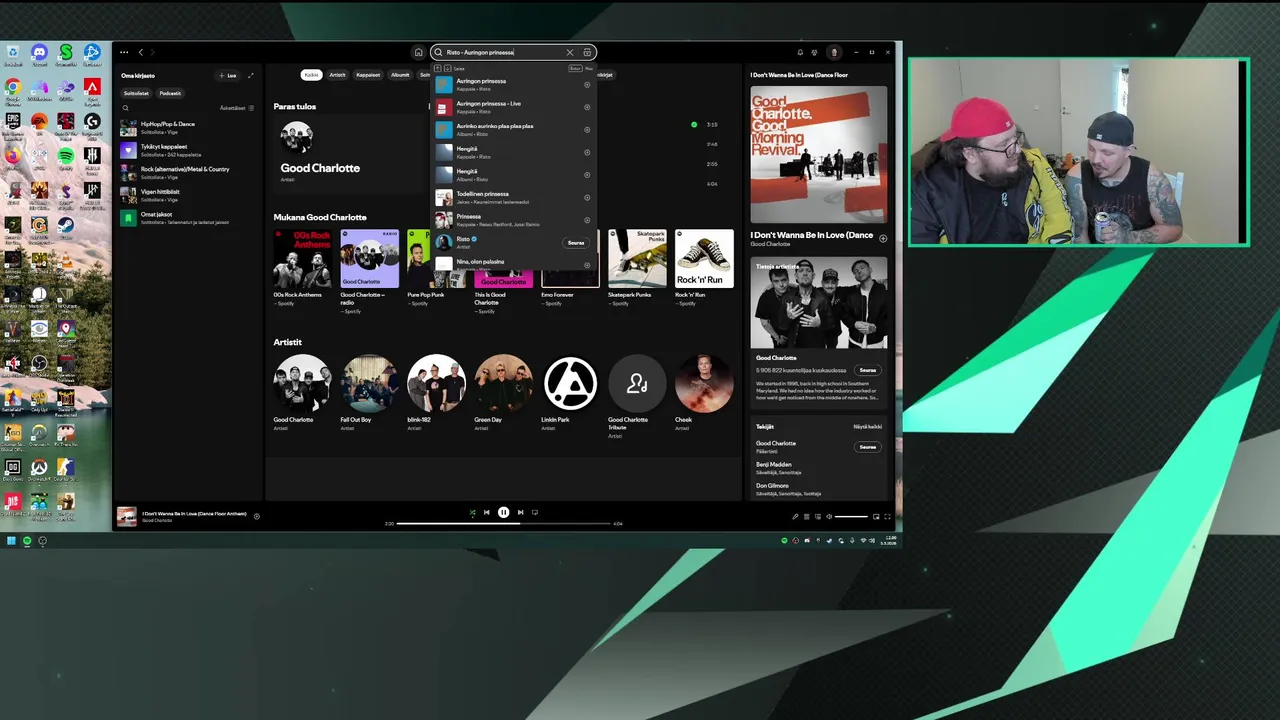Viewport: 1280px width, 720px height.
Task: Open Green Day artist
Action: point(503,393)
